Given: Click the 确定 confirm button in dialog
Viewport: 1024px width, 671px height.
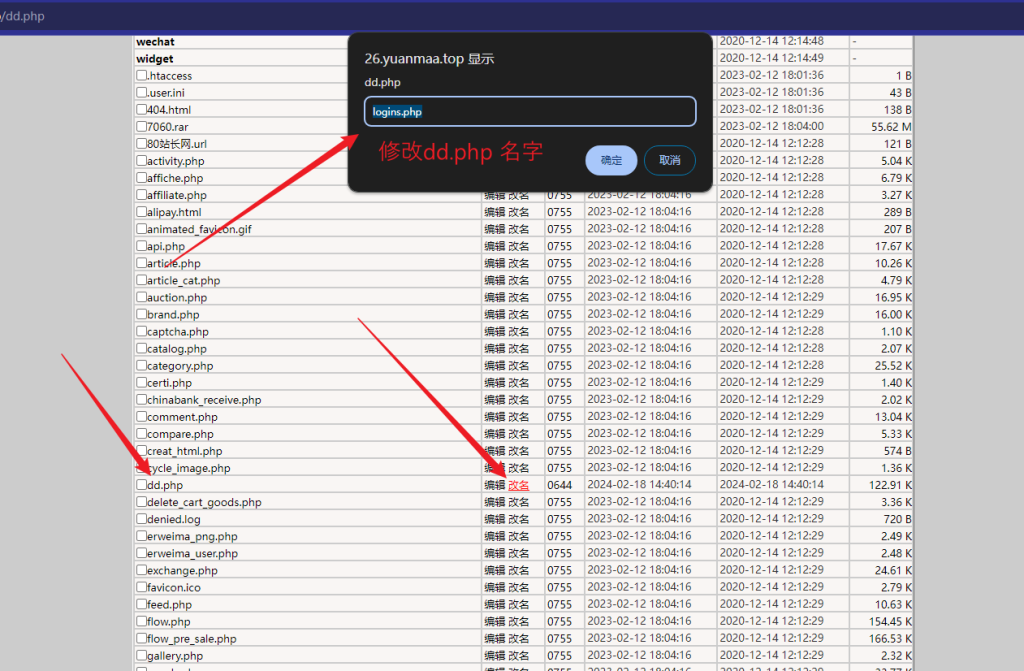Looking at the screenshot, I should [611, 160].
